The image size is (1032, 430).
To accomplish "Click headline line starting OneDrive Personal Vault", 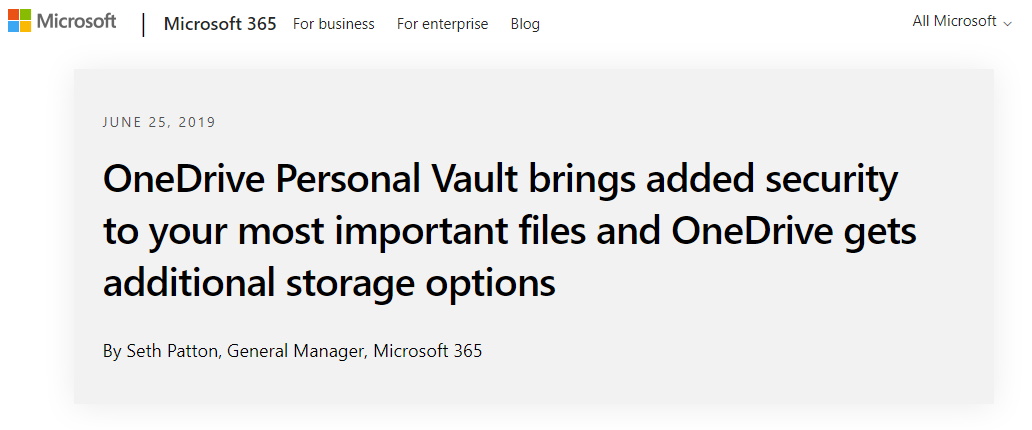I will pos(500,180).
